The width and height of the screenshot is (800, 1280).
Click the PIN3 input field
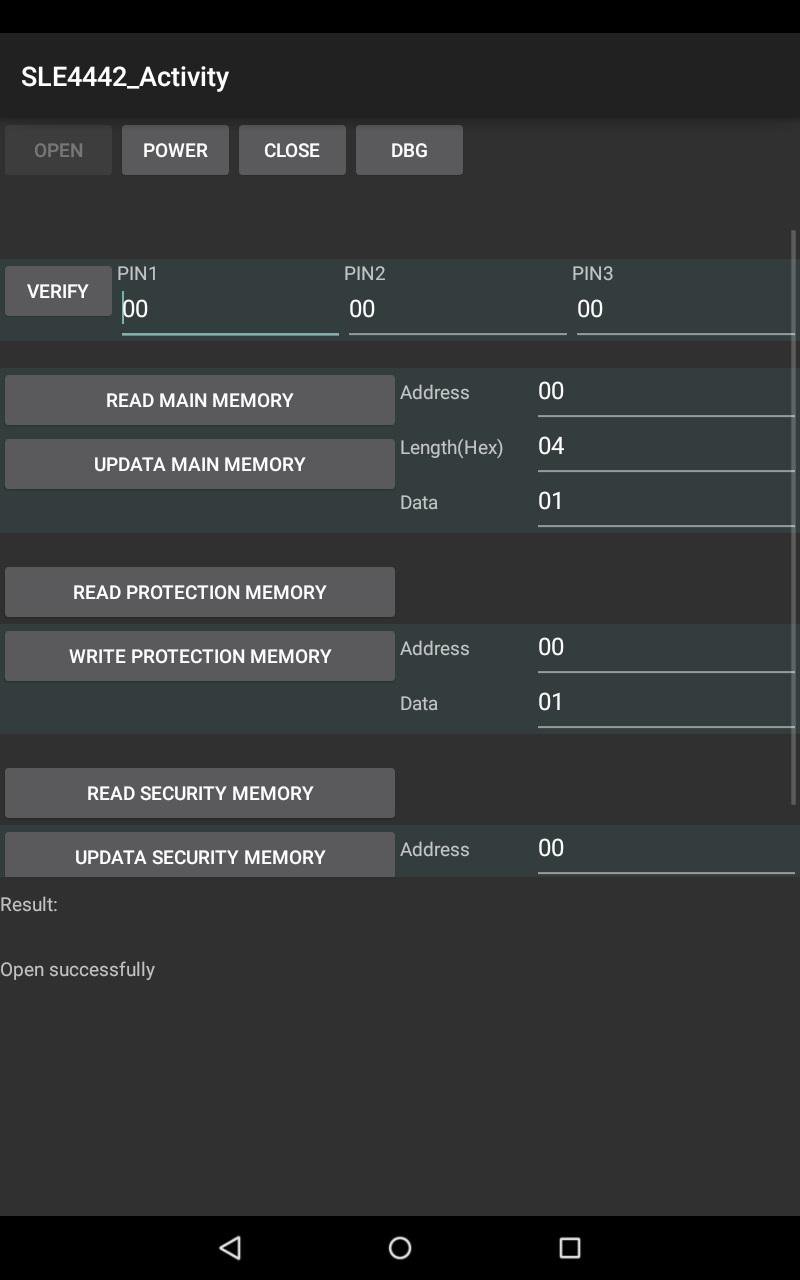tap(684, 310)
